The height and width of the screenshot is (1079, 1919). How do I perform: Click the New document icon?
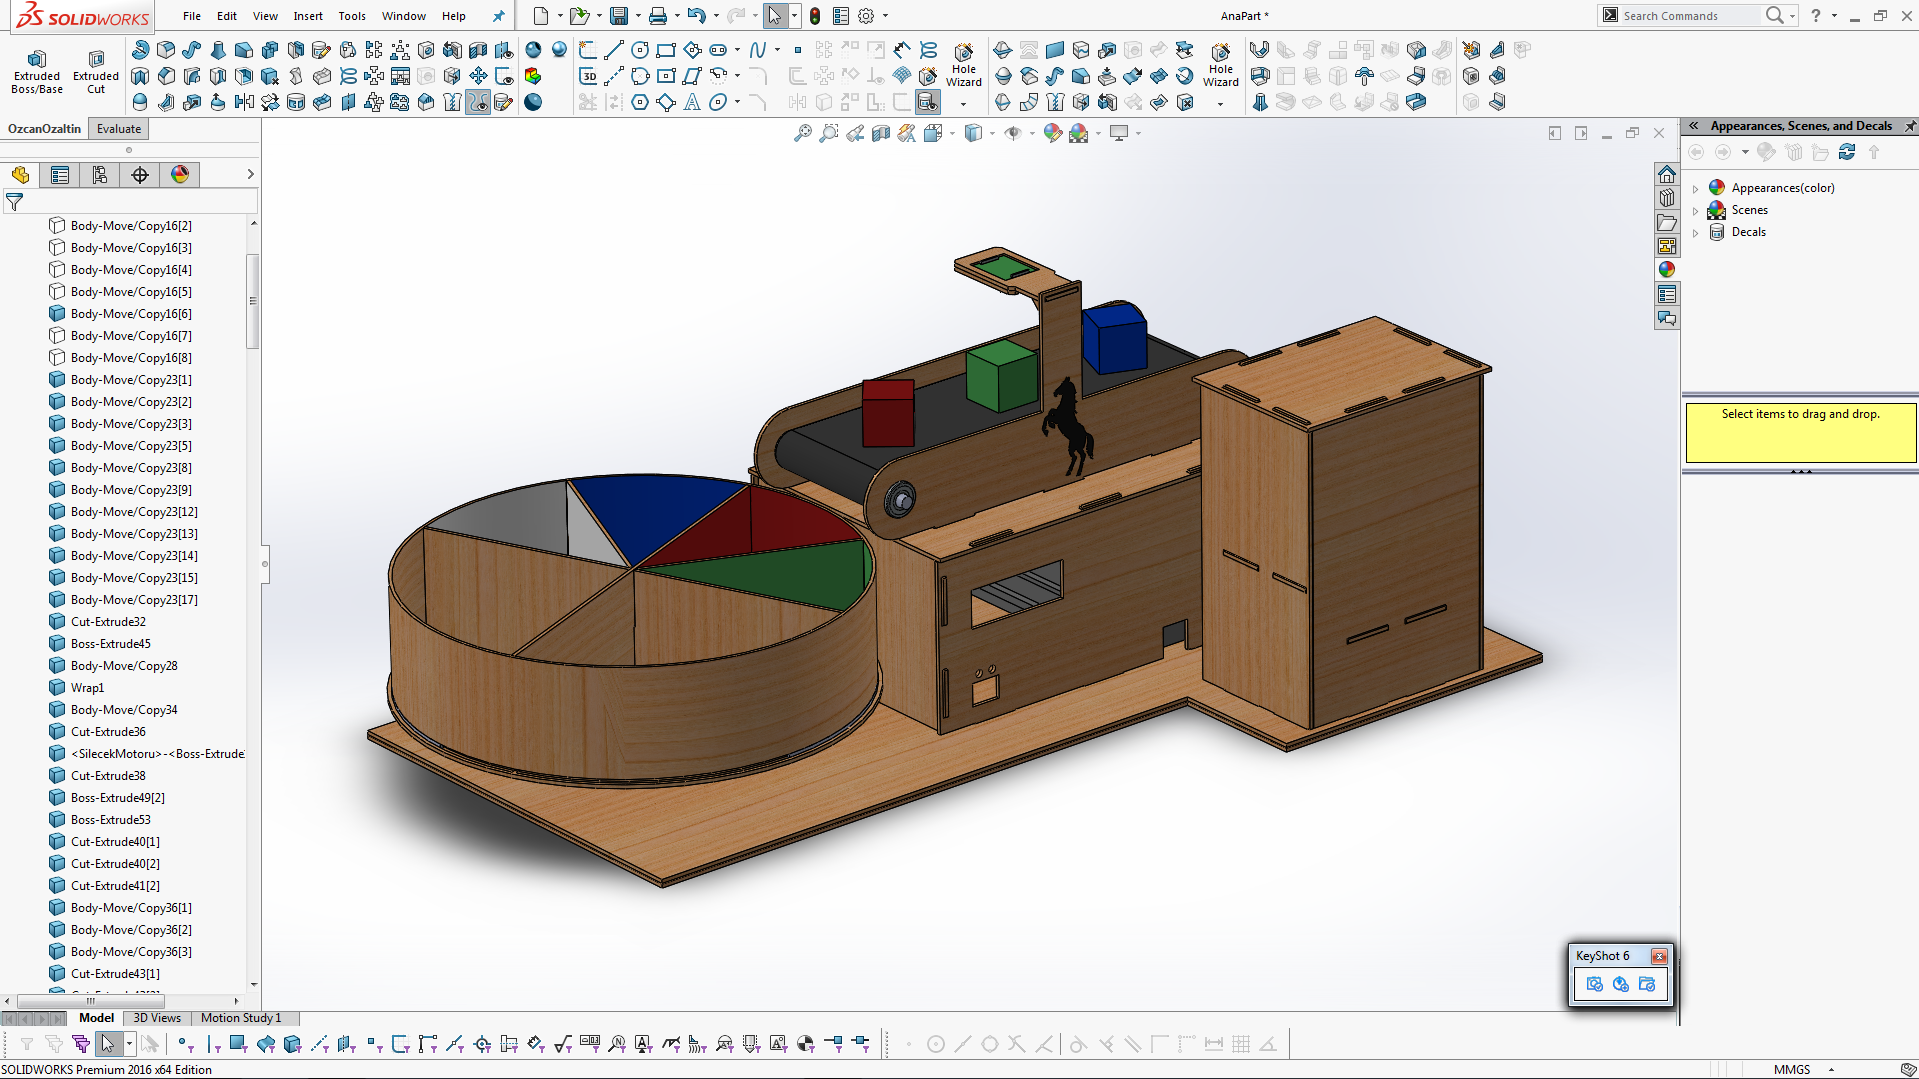(x=541, y=16)
